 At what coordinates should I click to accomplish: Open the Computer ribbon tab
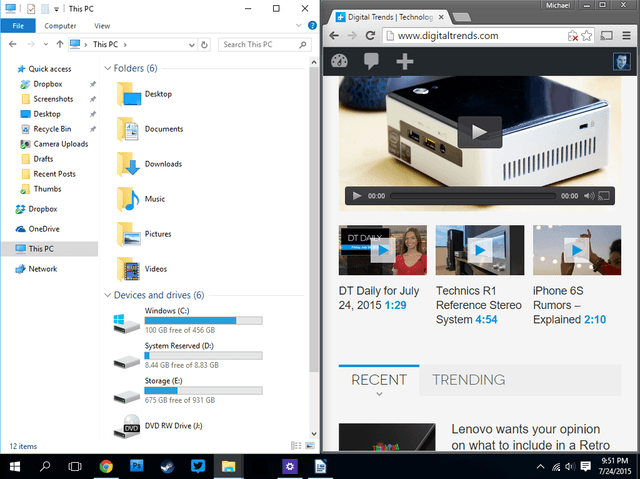point(60,26)
